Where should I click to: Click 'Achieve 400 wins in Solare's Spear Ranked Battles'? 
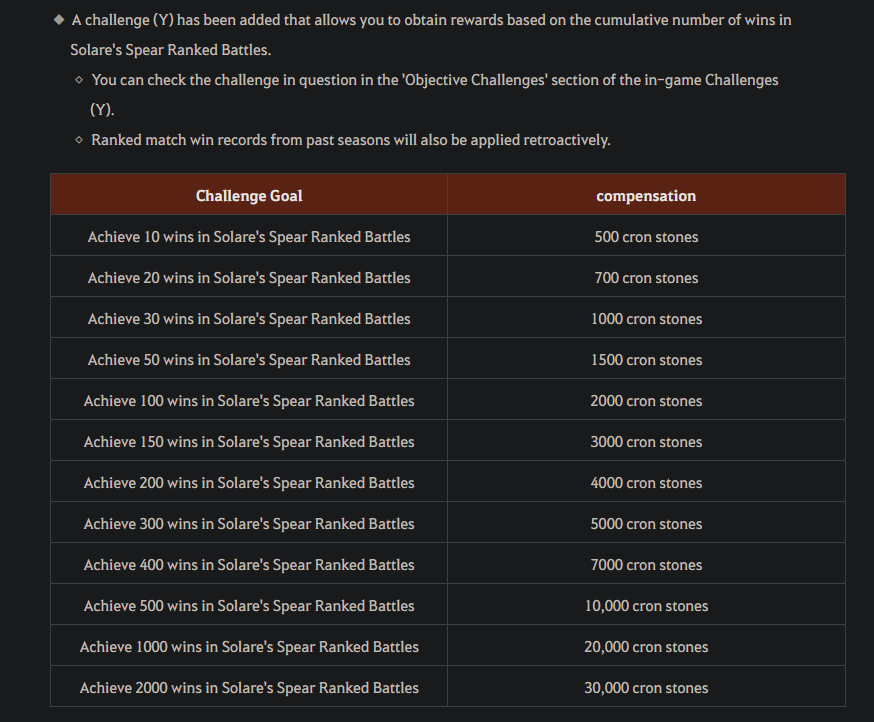click(249, 565)
